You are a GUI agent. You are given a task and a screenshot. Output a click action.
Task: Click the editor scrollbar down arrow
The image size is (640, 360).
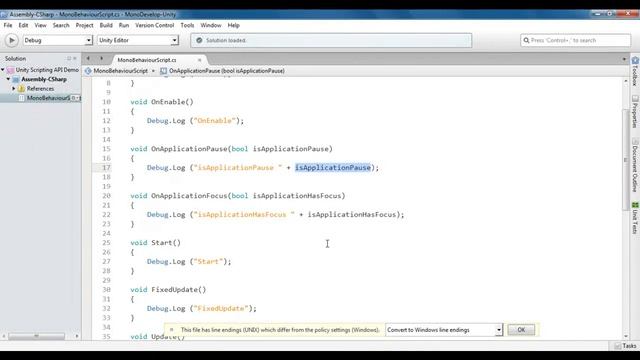626,336
